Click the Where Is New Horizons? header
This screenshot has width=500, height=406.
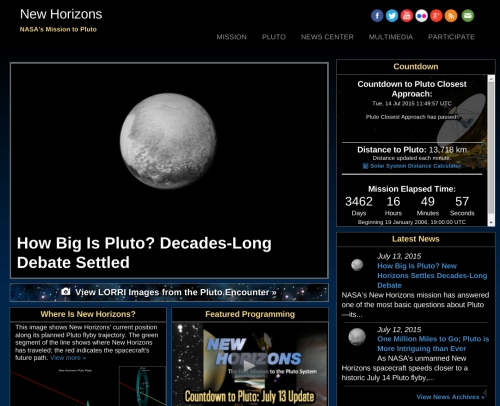(88, 314)
